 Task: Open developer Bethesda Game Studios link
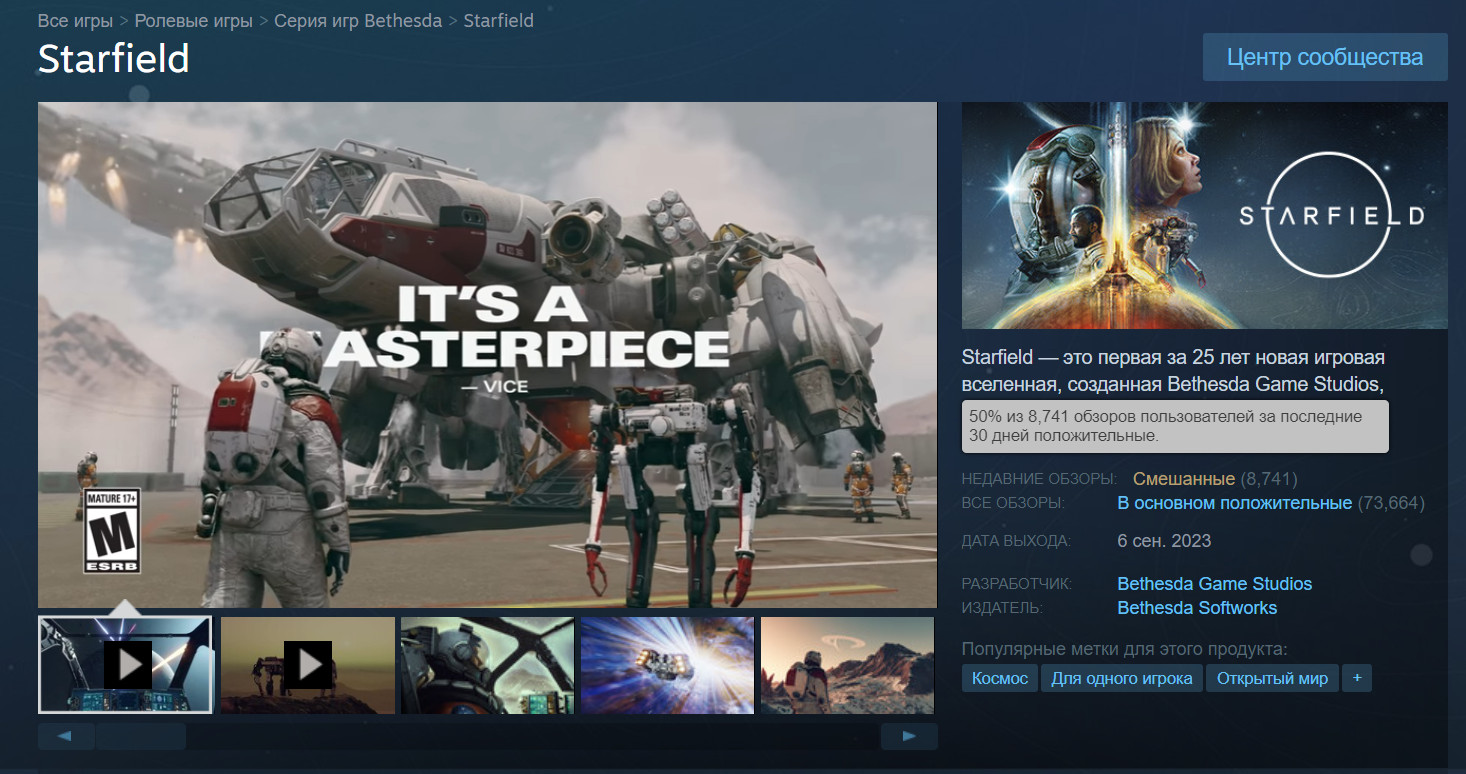[x=1214, y=583]
